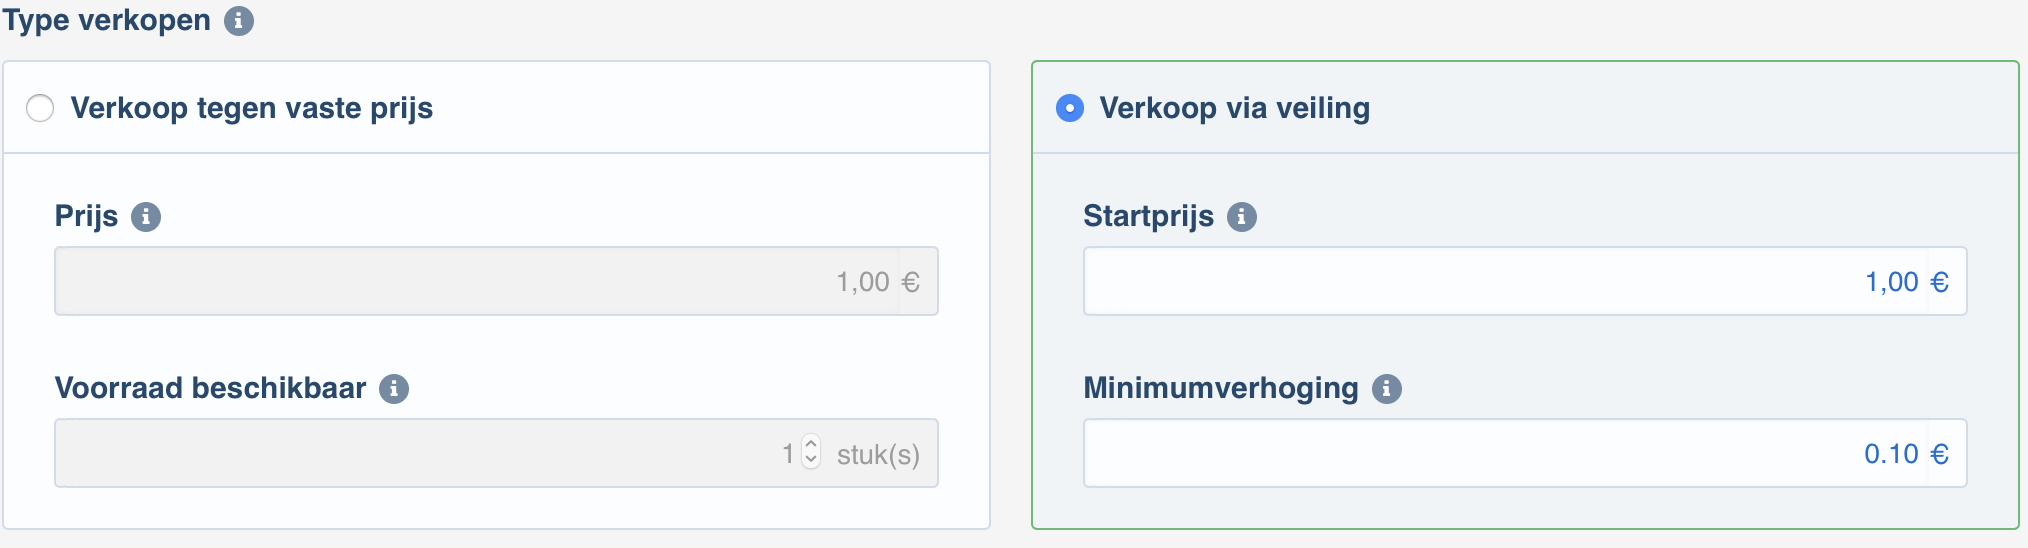Click the euro symbol in Minimumverhoging field
Screen dimensions: 2028x548
1940,454
